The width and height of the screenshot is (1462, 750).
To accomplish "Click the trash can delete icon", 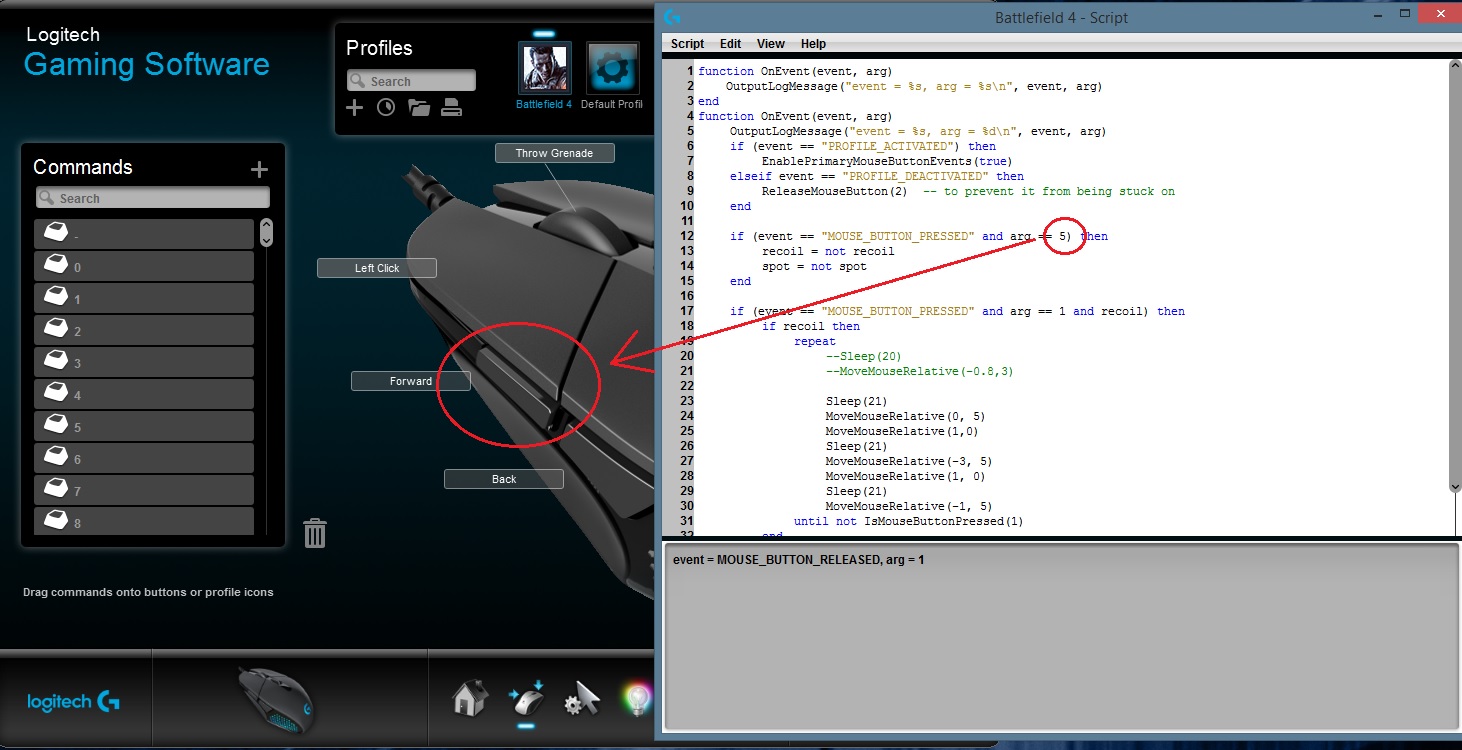I will (315, 533).
